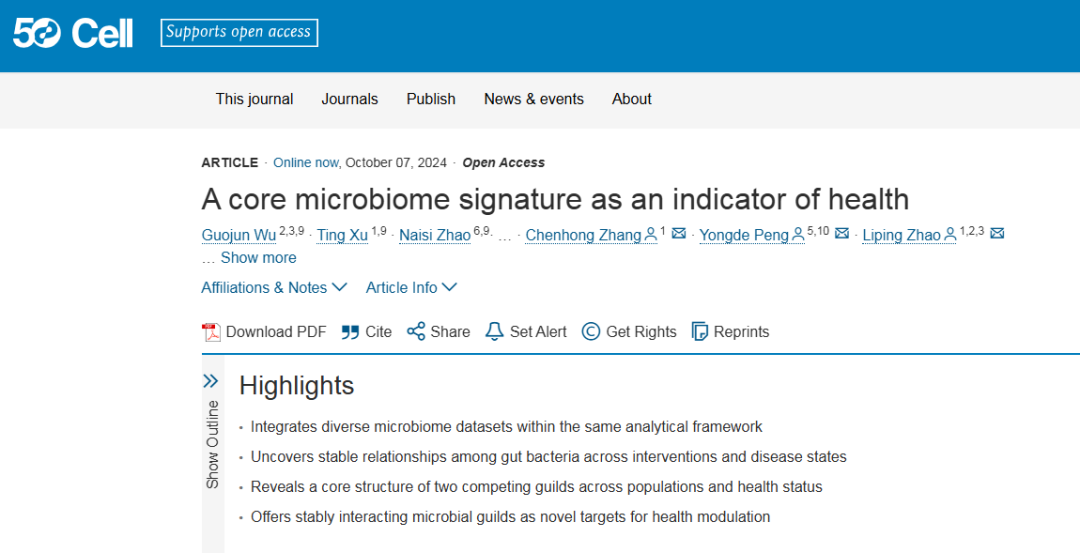
Task: Open author link Guojun Wu
Action: coord(239,235)
